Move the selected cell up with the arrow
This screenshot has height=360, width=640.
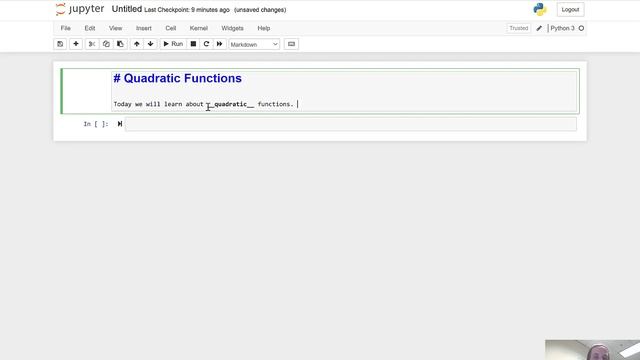coord(137,44)
